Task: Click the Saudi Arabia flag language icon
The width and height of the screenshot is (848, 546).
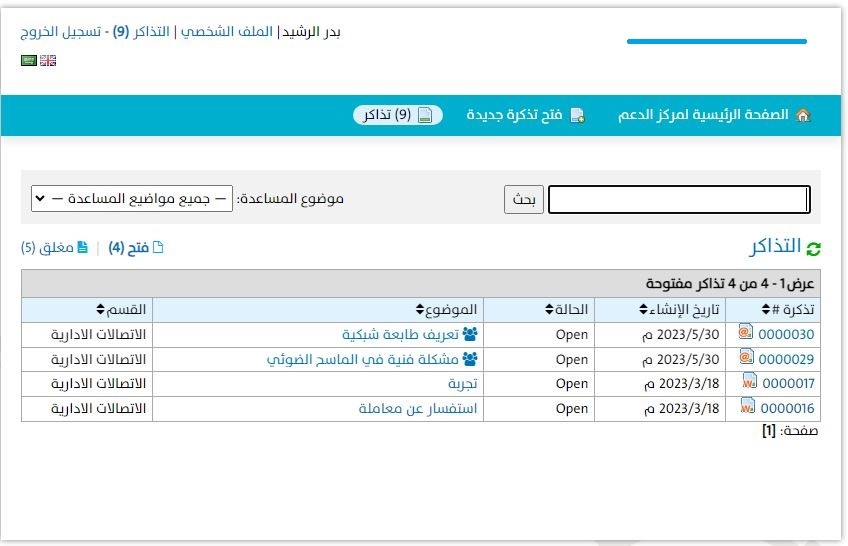Action: (x=29, y=61)
